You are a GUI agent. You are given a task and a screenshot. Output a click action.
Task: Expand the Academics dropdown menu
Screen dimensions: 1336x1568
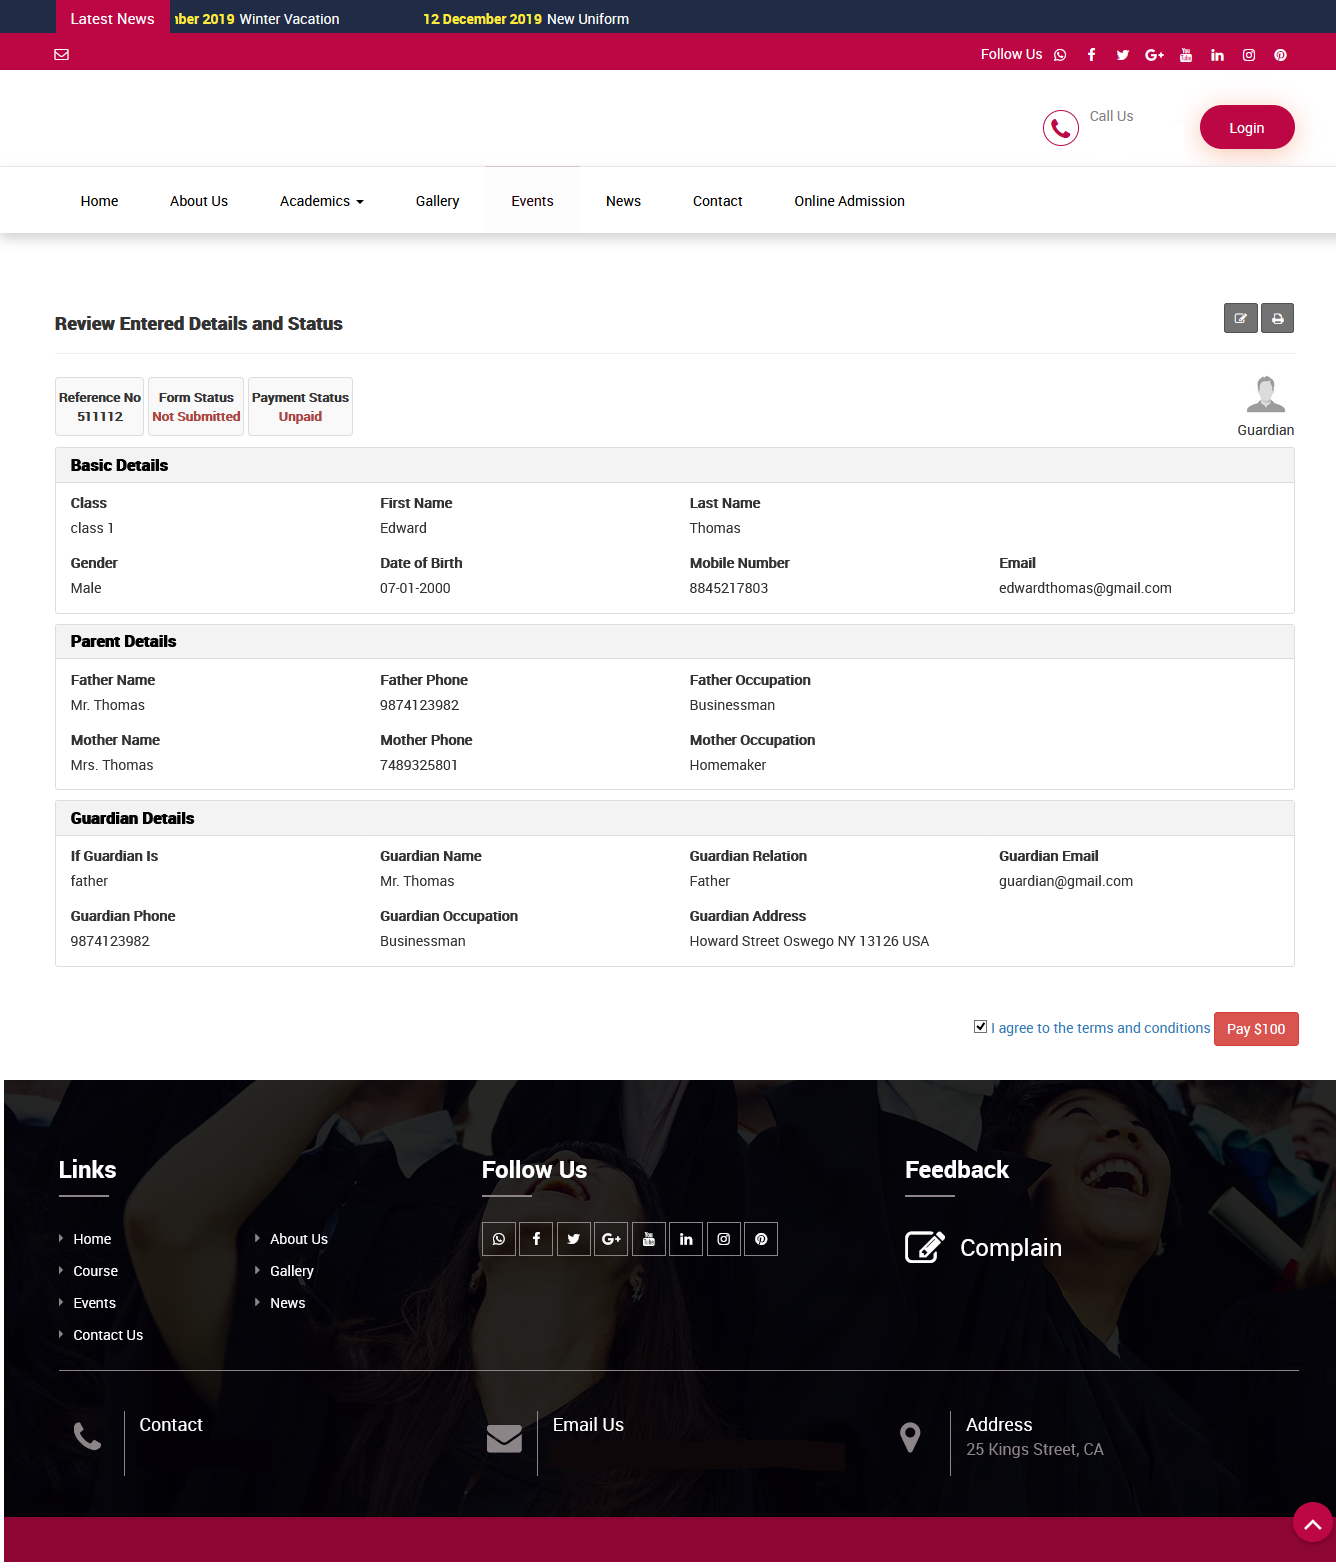(x=321, y=201)
